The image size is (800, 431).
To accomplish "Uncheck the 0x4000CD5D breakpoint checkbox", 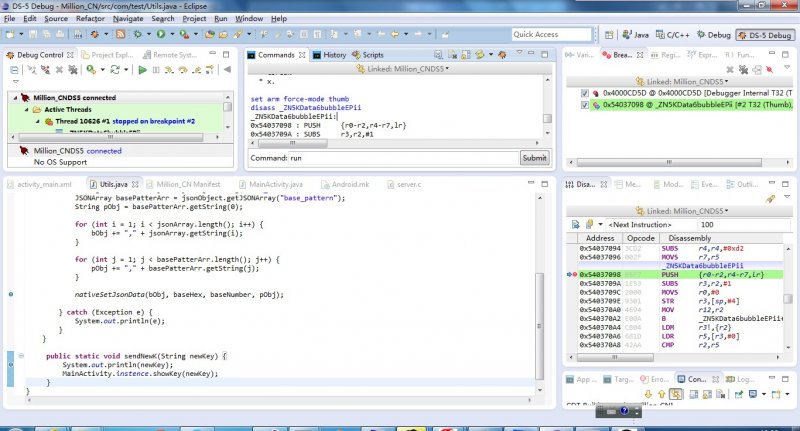I will 587,92.
